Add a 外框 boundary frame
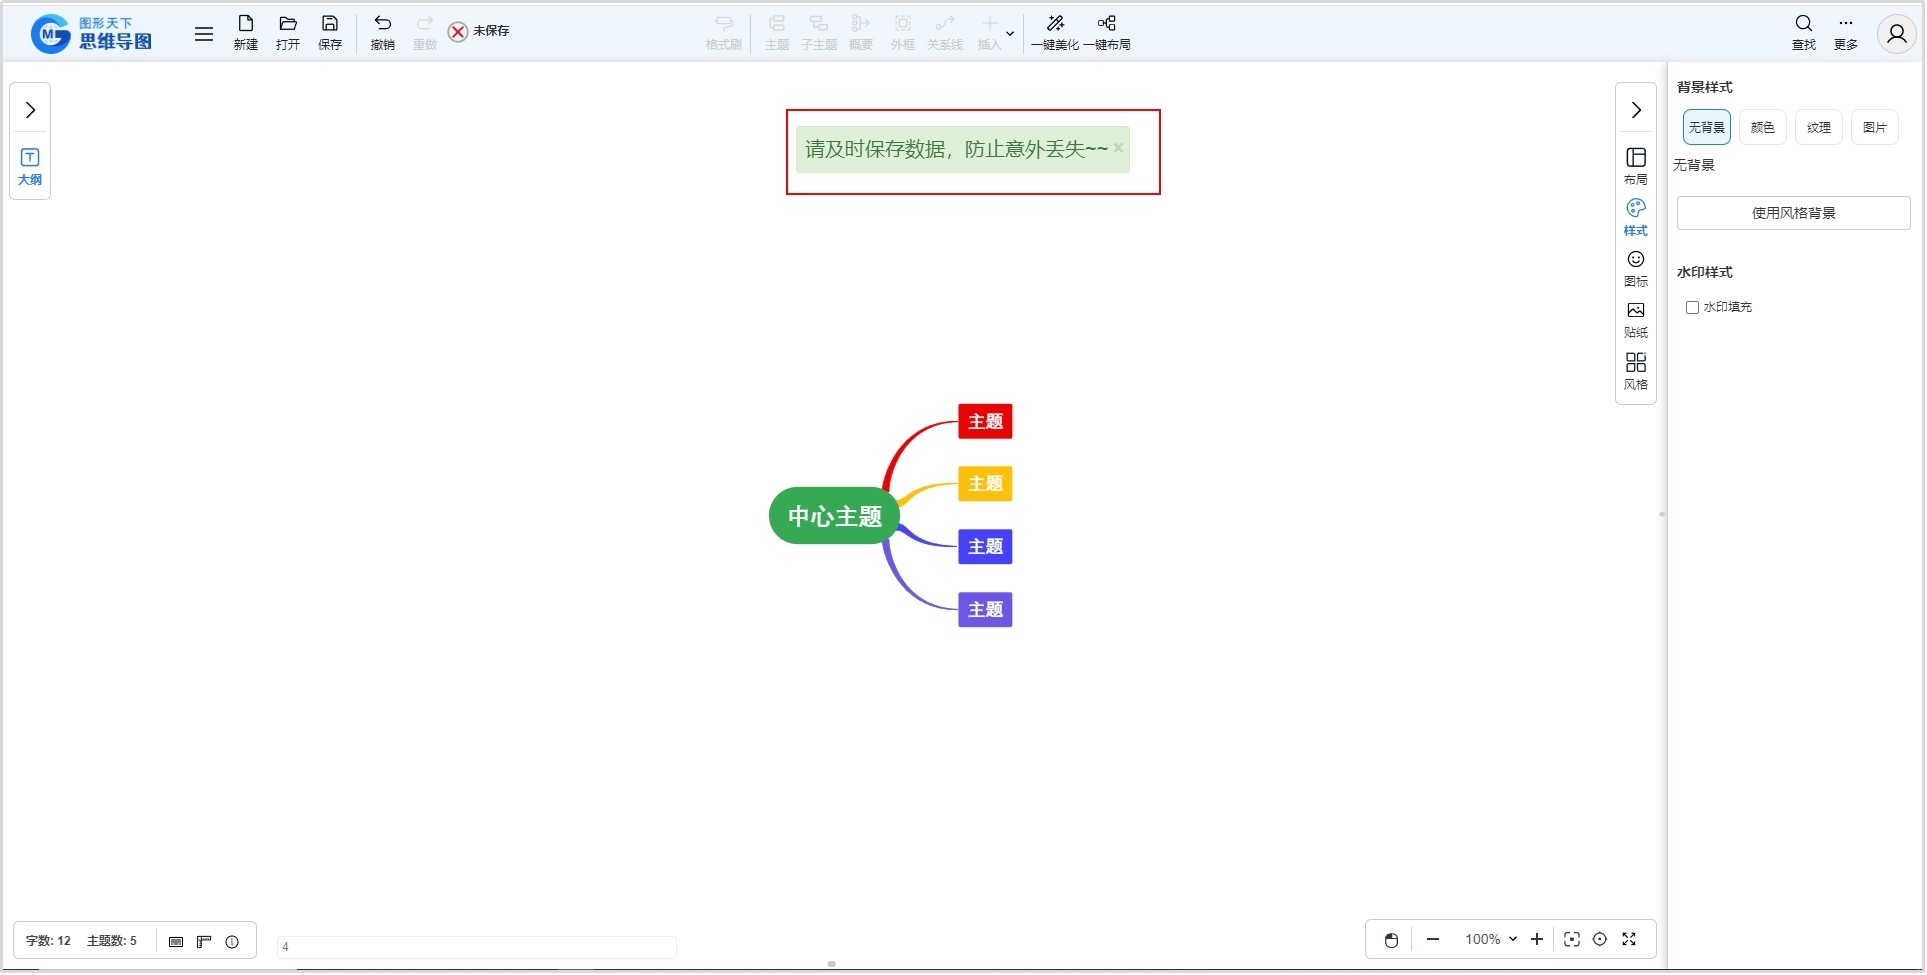Image resolution: width=1927 pixels, height=975 pixels. tap(903, 33)
